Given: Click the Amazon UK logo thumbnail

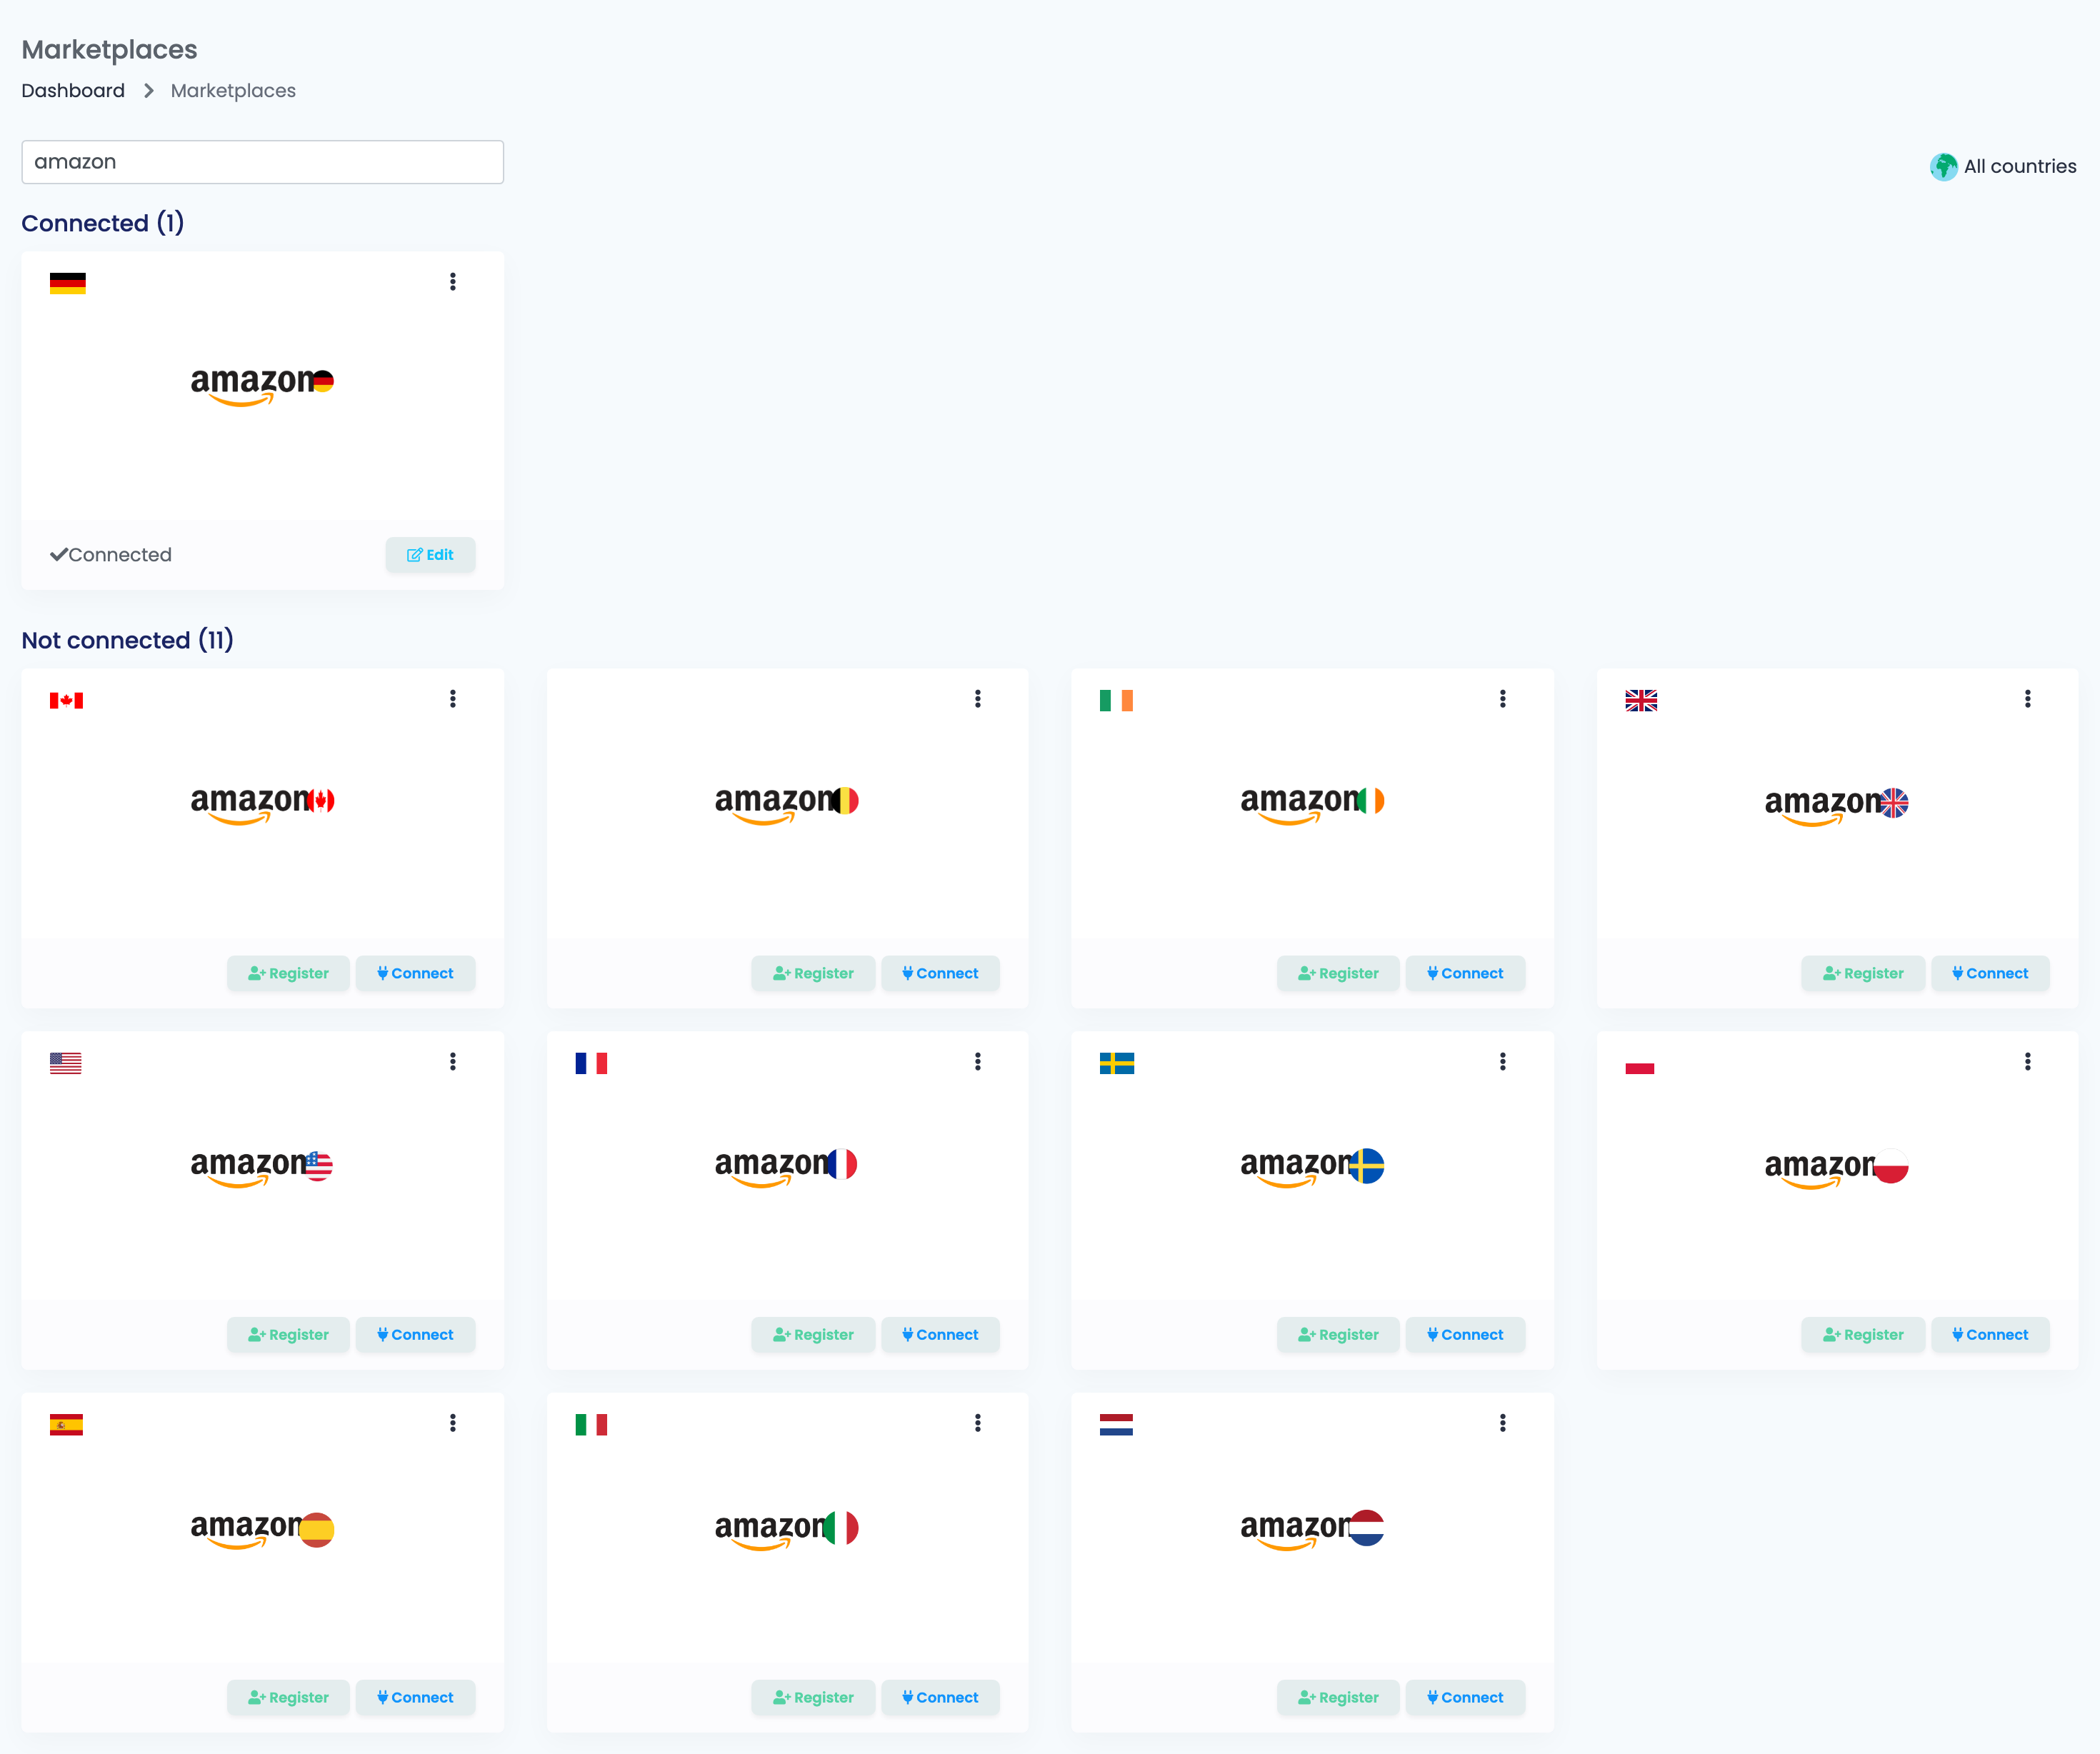Looking at the screenshot, I should pos(1837,806).
